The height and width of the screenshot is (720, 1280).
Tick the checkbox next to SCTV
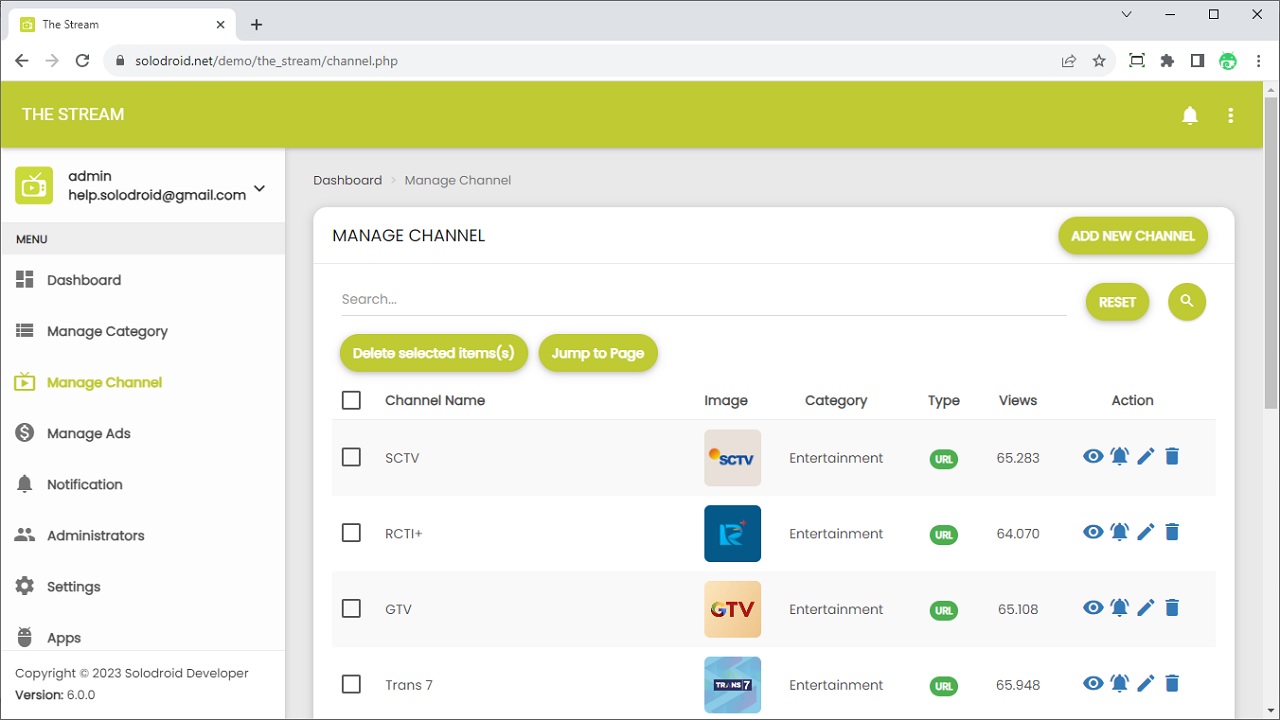point(351,457)
